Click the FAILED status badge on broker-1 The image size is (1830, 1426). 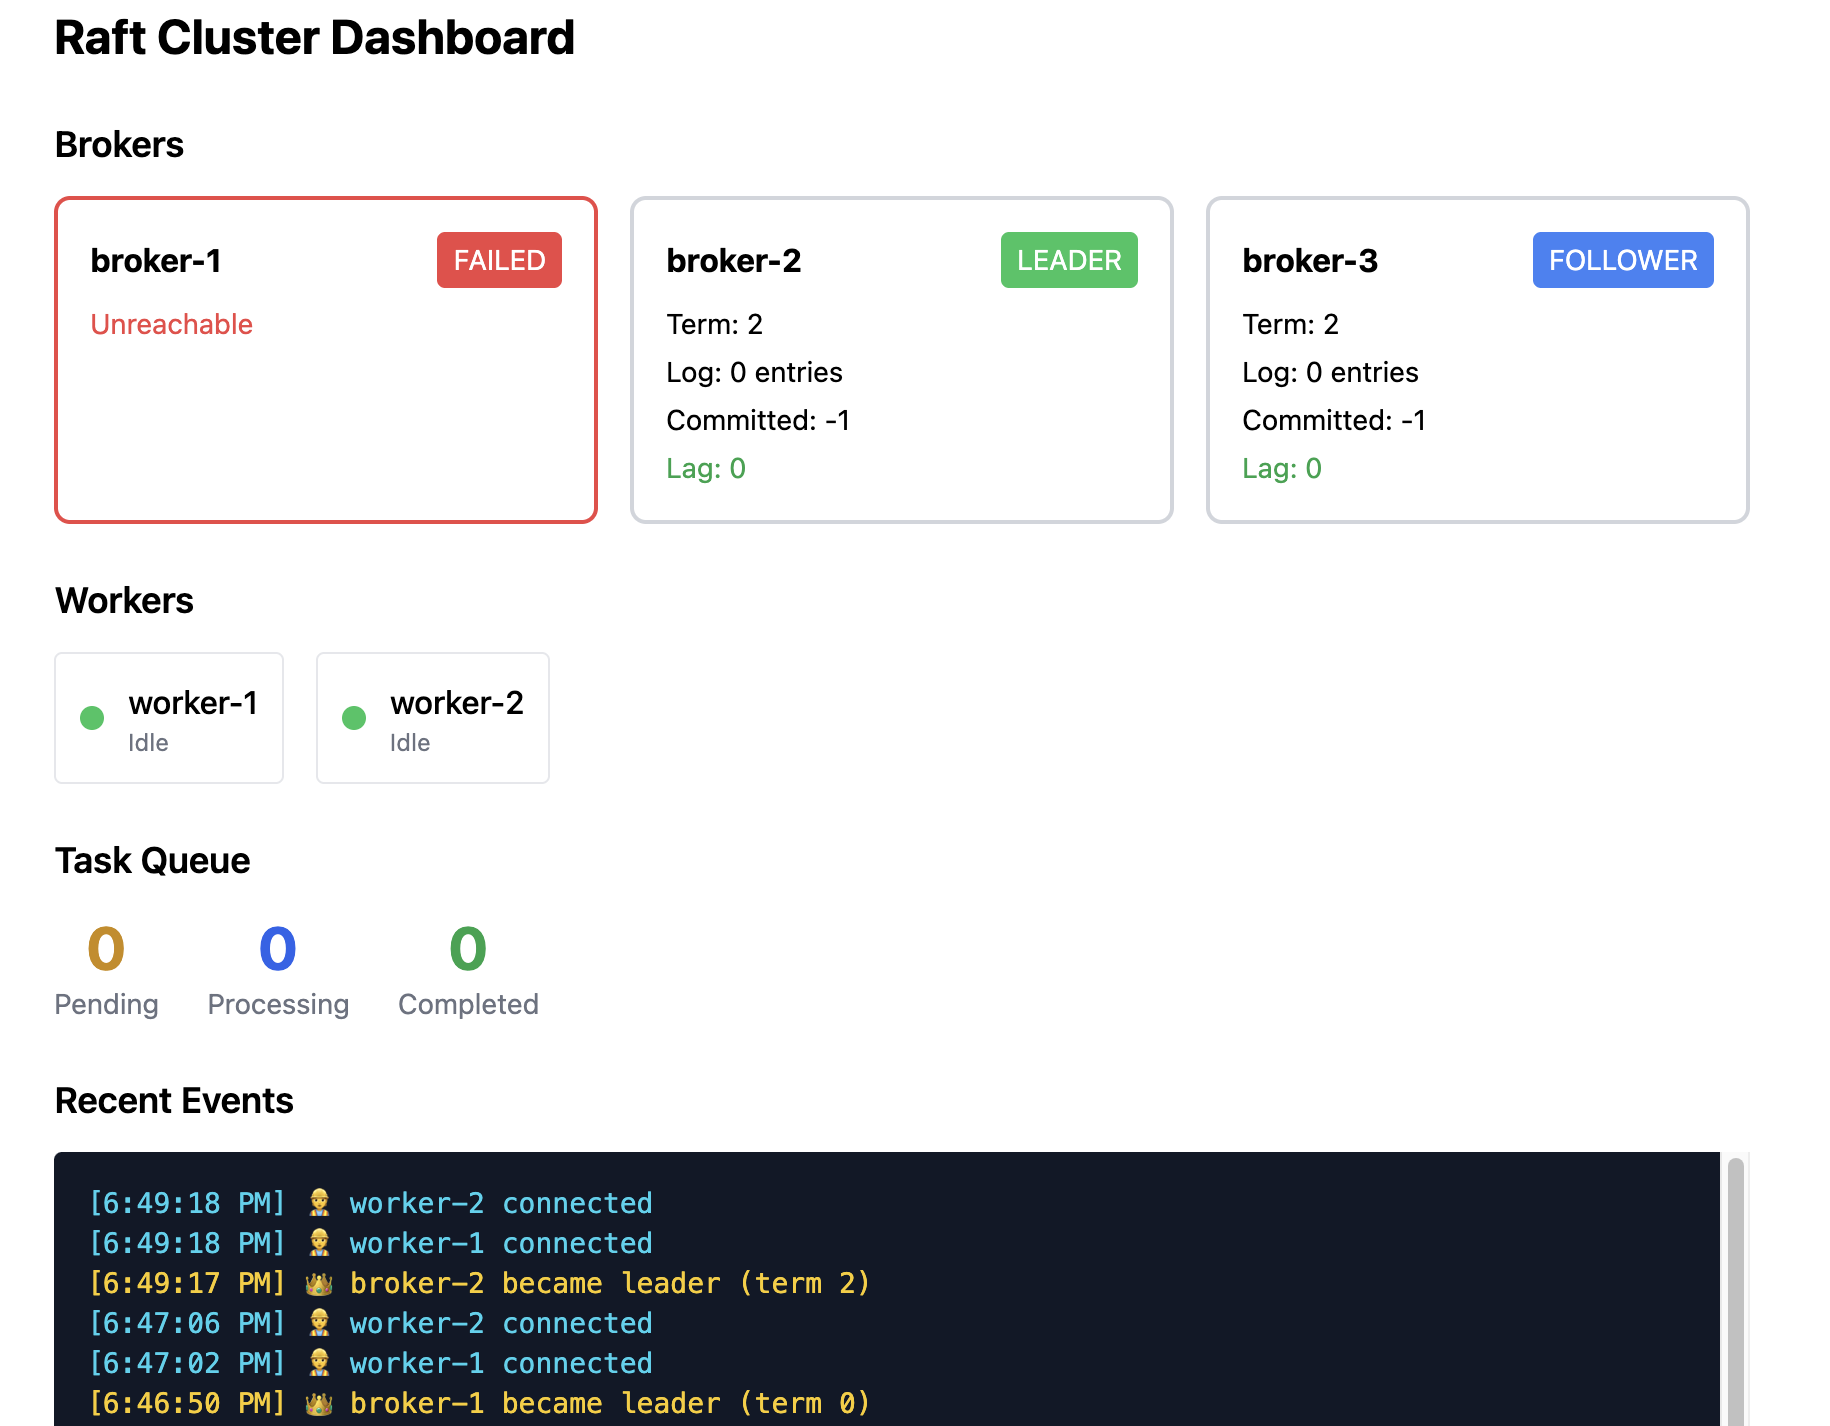click(498, 260)
